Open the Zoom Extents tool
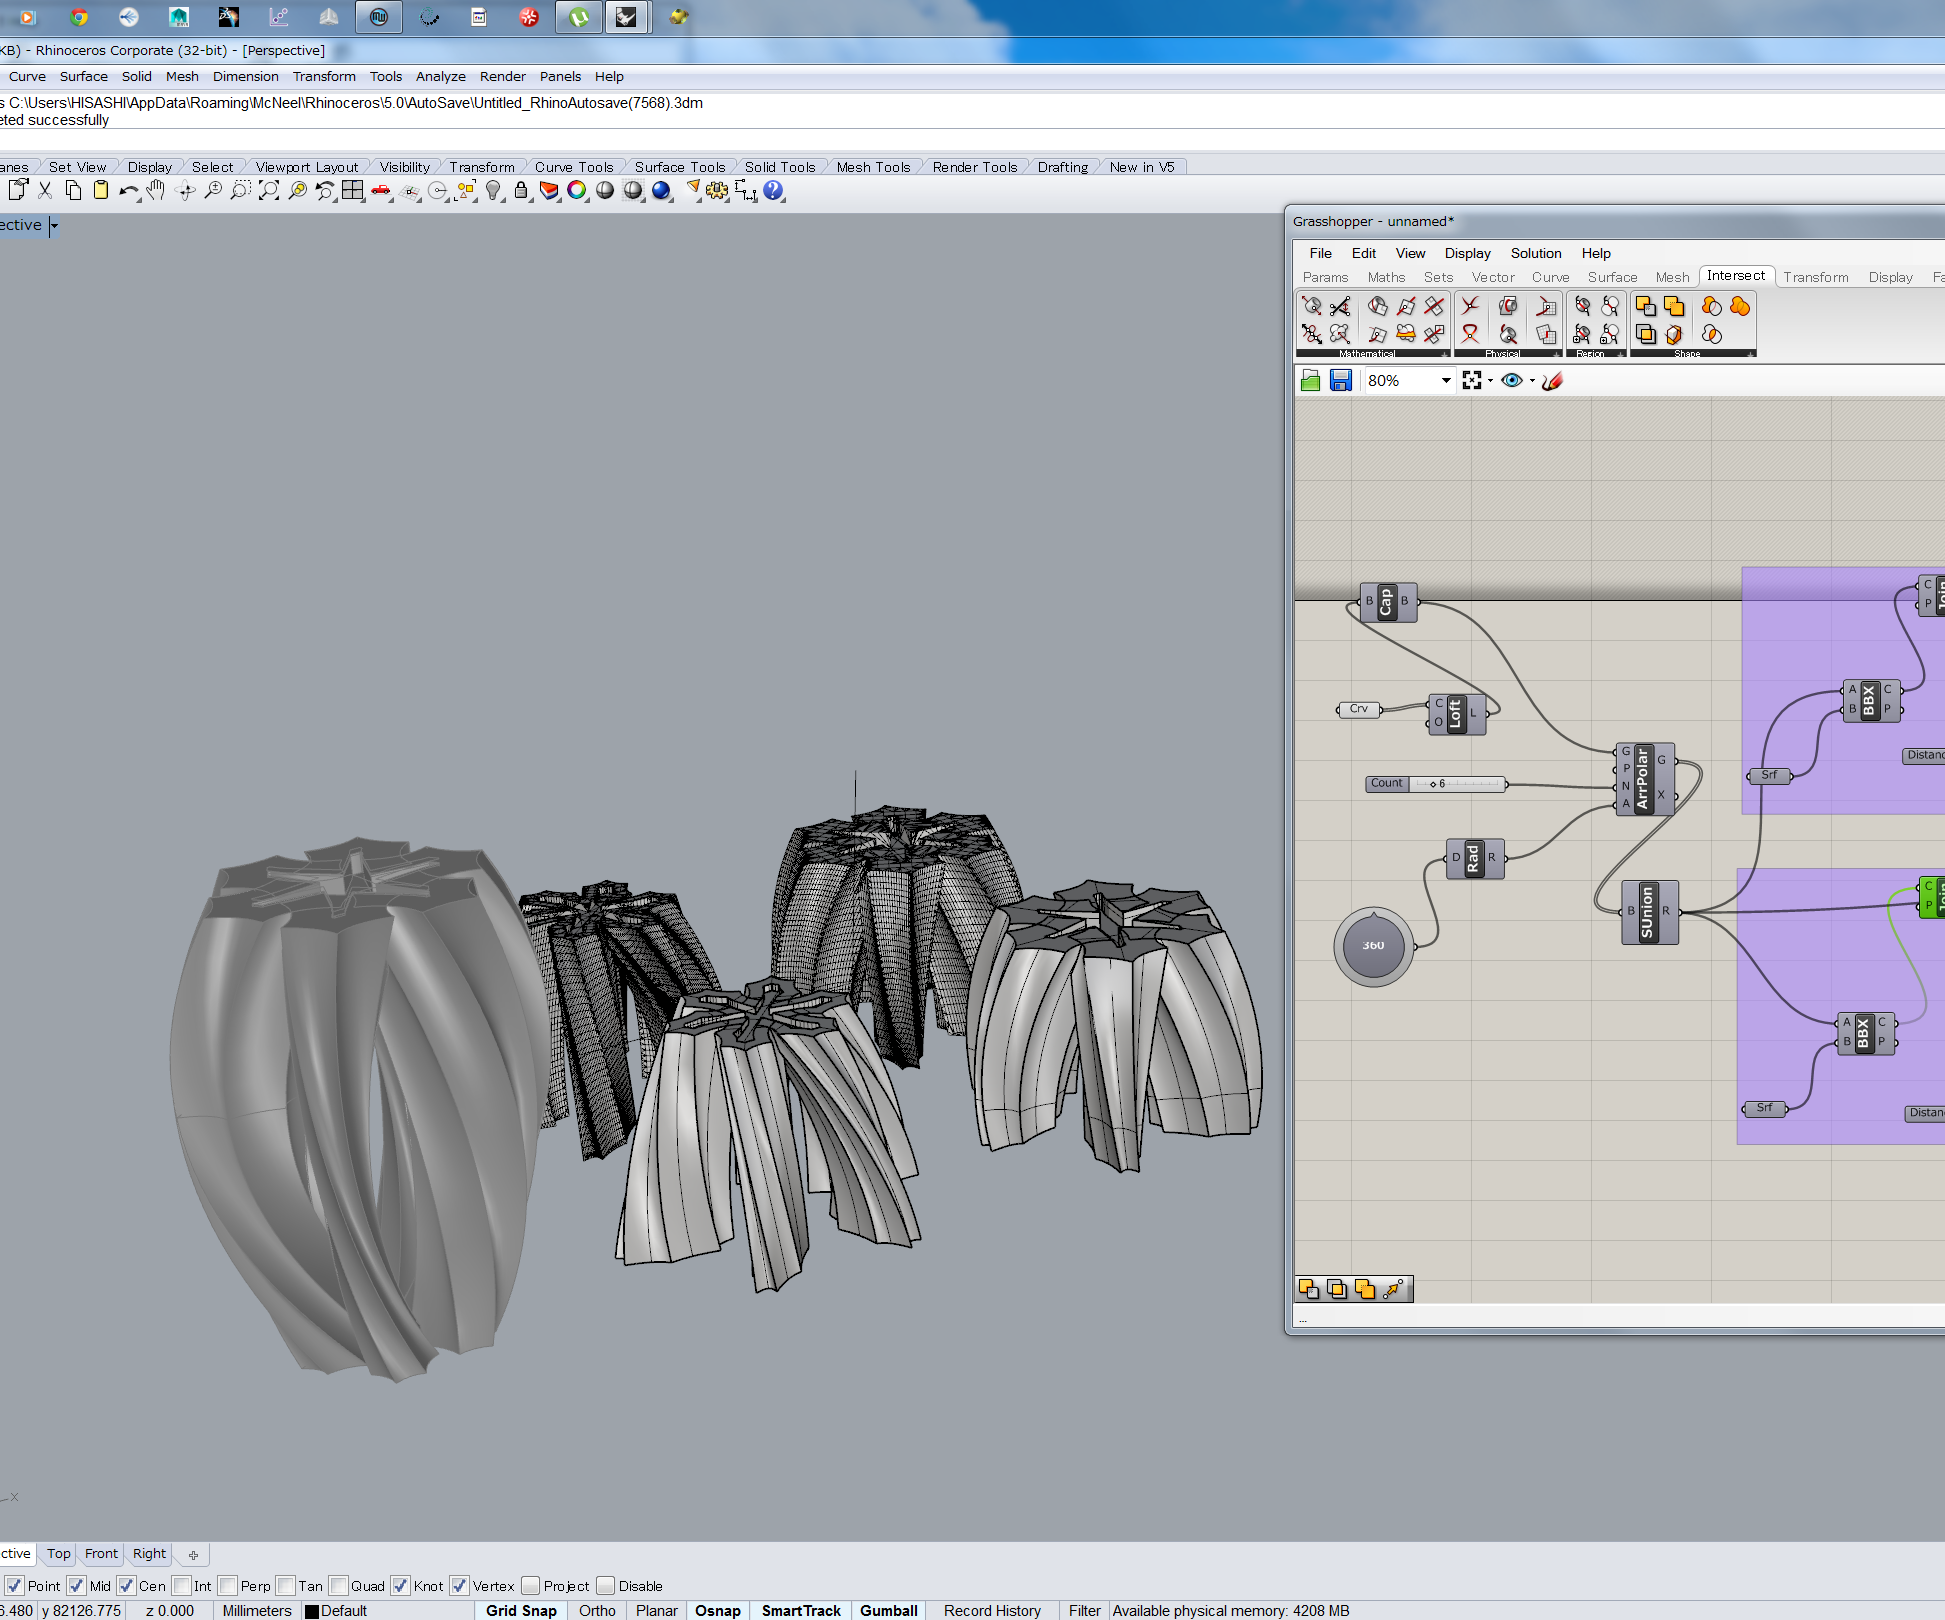 (x=269, y=190)
